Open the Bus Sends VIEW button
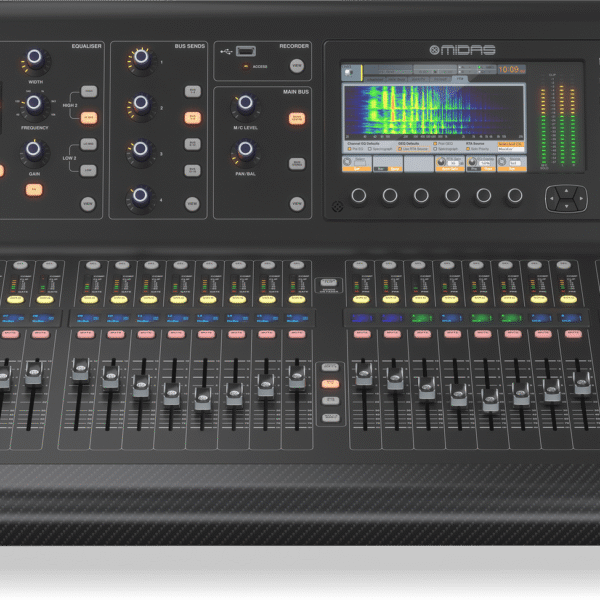The image size is (600, 600). pos(192,204)
